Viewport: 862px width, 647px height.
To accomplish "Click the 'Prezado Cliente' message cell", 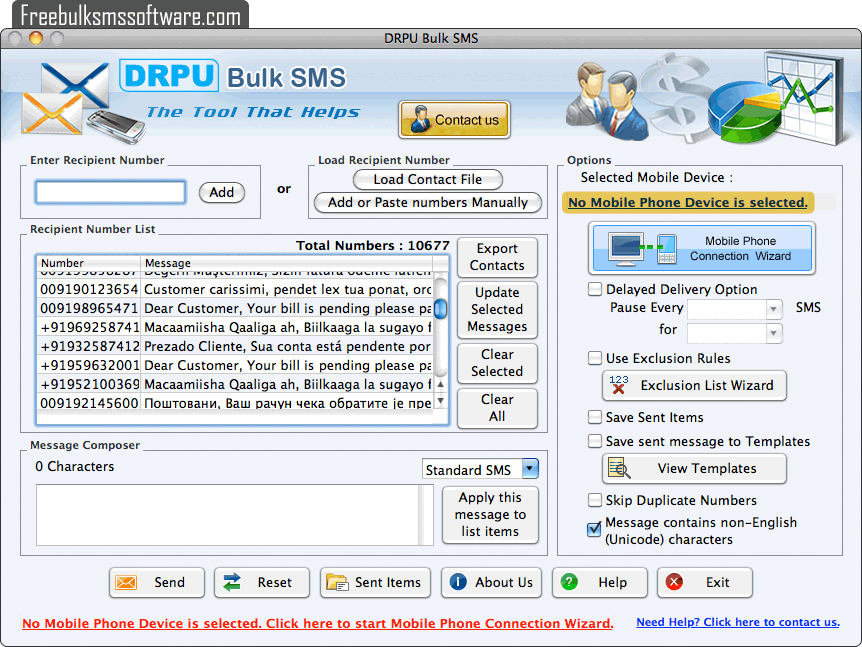I will pos(287,346).
